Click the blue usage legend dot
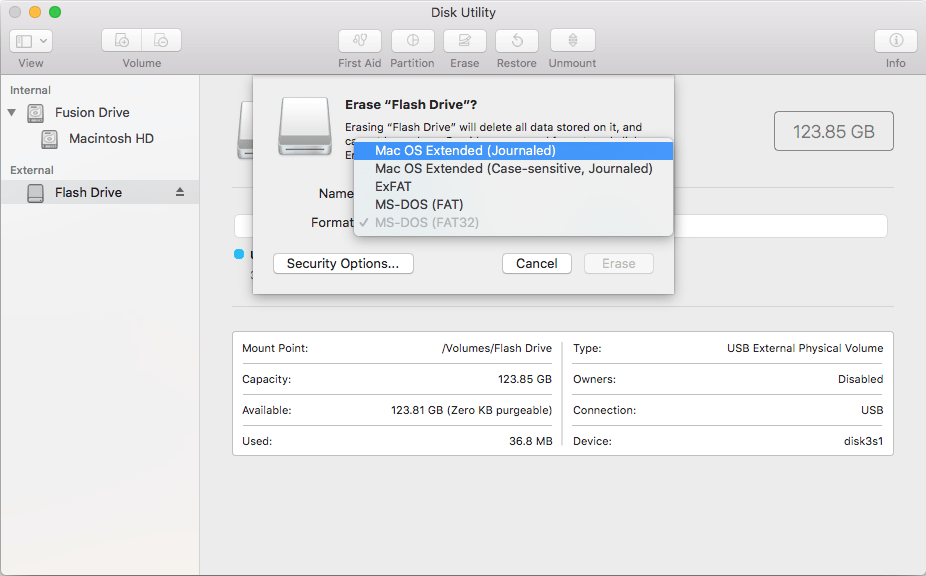Viewport: 926px width, 576px height. click(239, 254)
